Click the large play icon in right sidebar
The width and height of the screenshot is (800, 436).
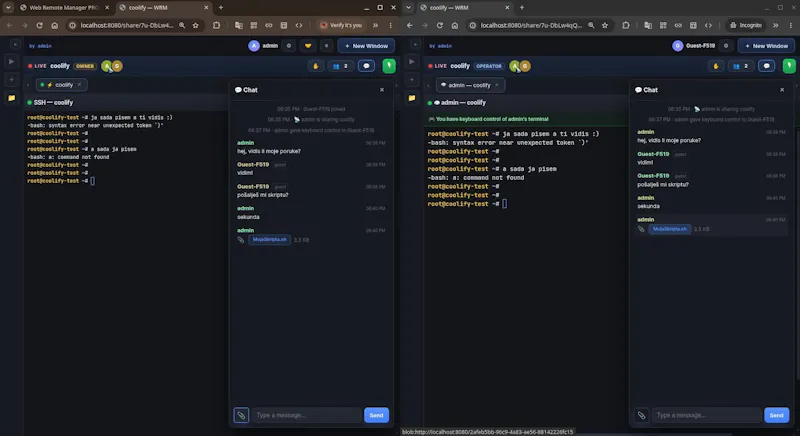click(x=412, y=62)
